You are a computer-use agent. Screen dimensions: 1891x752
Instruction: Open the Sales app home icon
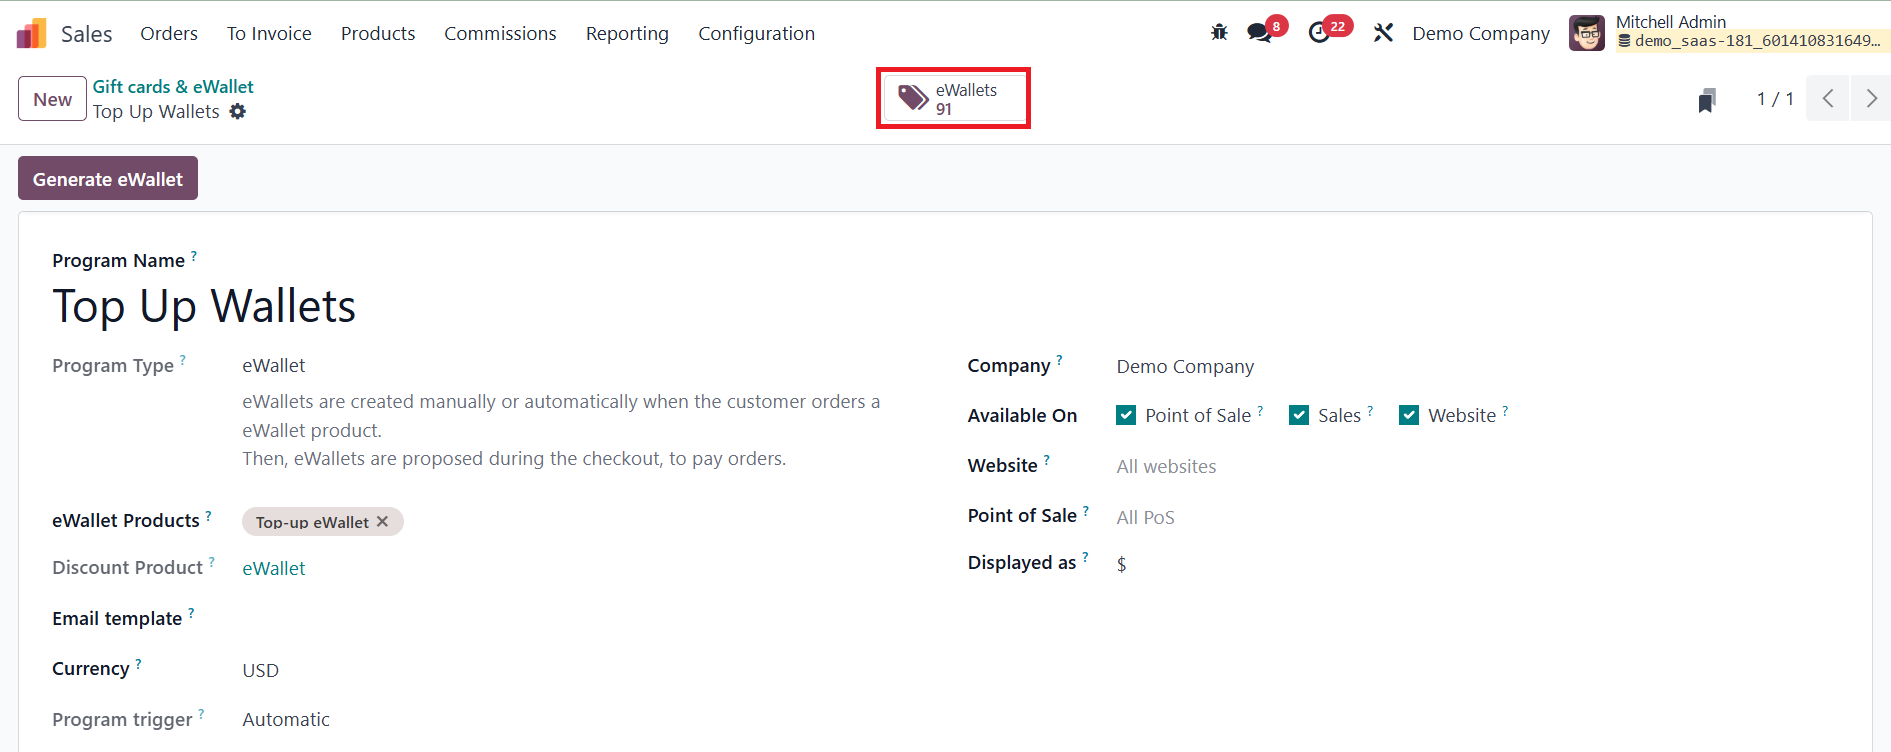coord(32,34)
